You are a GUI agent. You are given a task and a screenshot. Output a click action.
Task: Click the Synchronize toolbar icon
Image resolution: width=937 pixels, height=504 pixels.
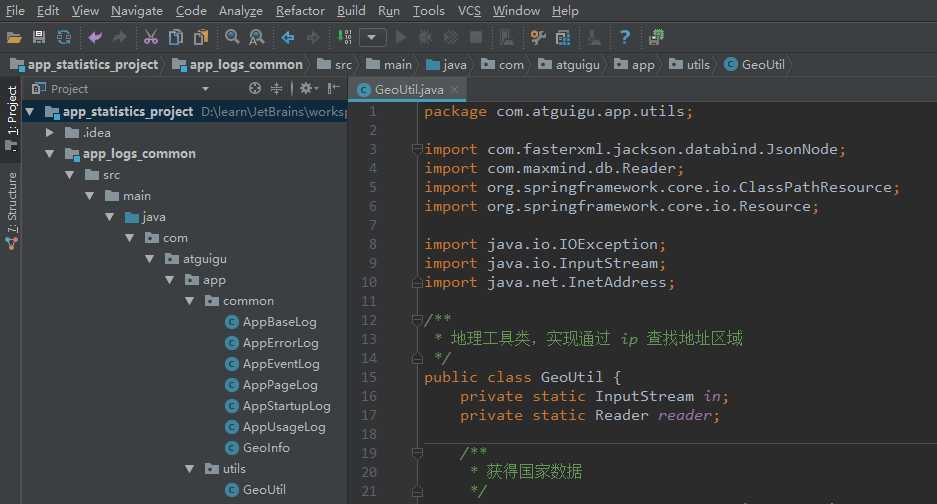click(x=63, y=37)
